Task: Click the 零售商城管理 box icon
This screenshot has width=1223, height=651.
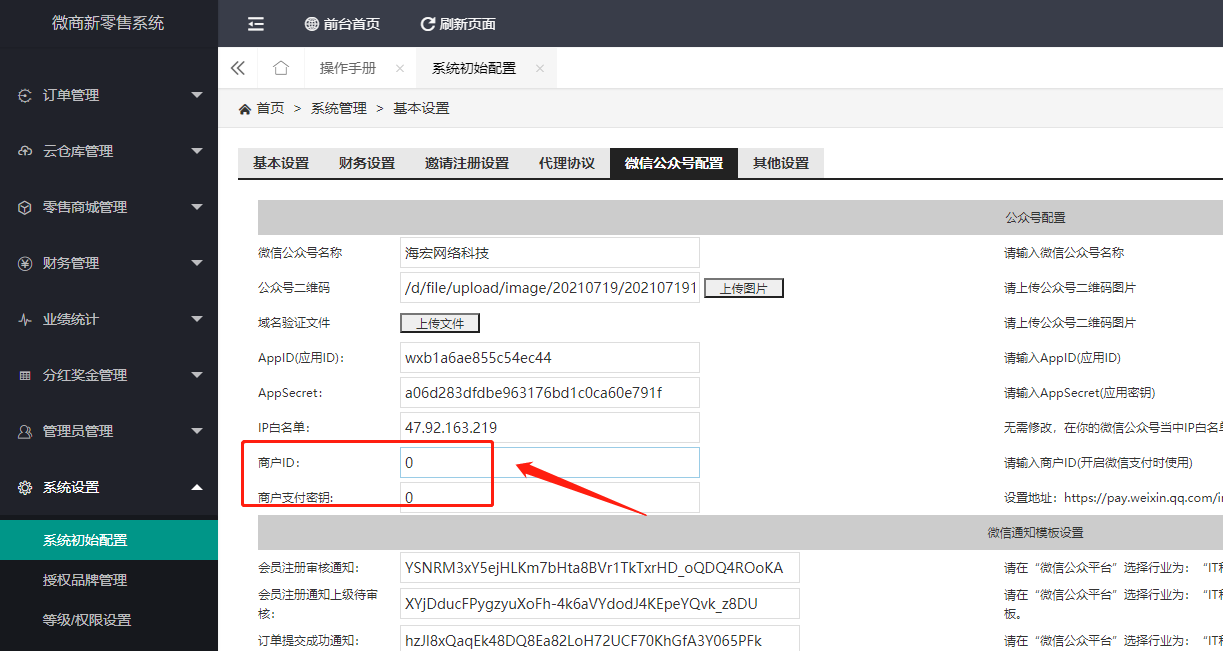Action: click(26, 208)
